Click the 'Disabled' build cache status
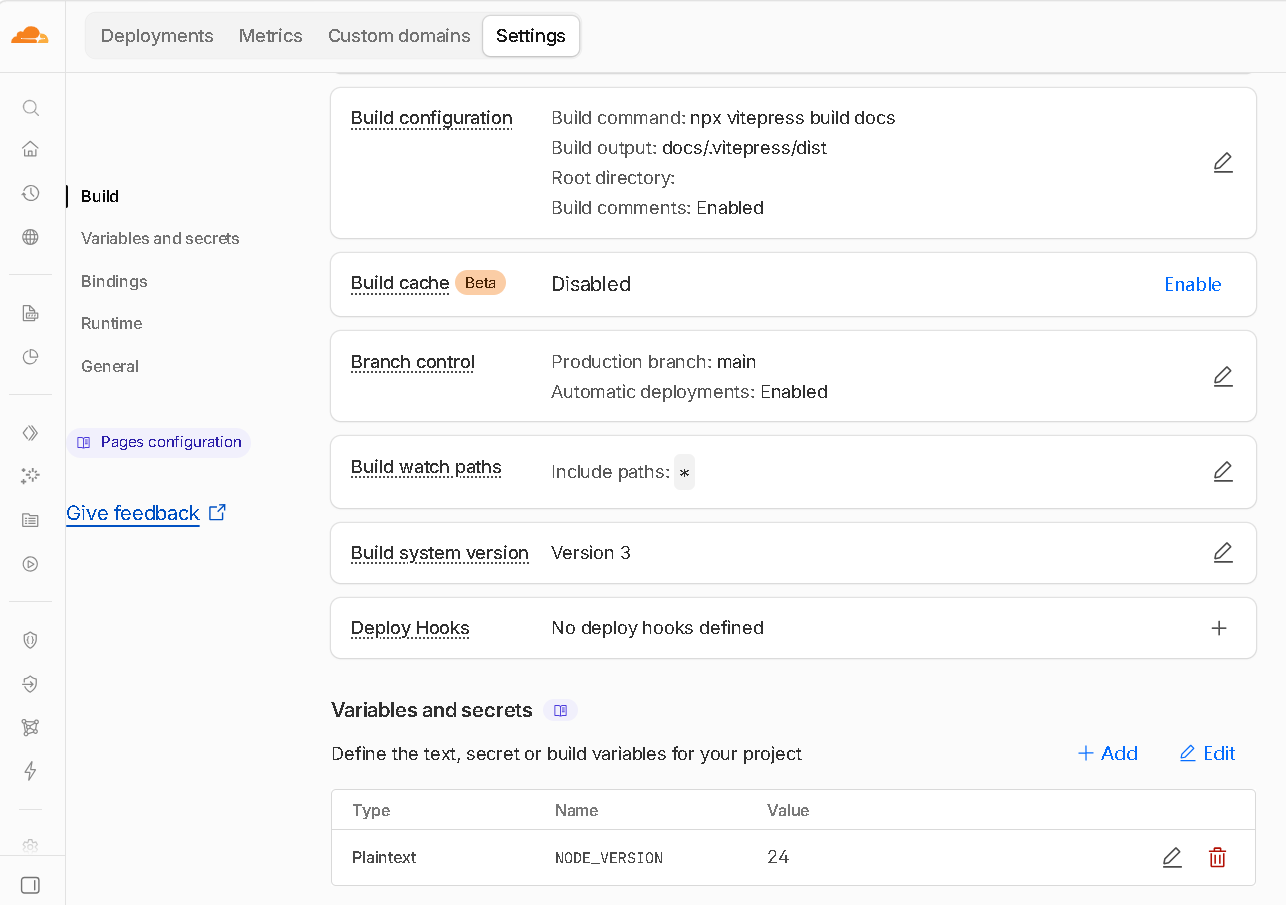Viewport: 1286px width, 905px height. [591, 284]
